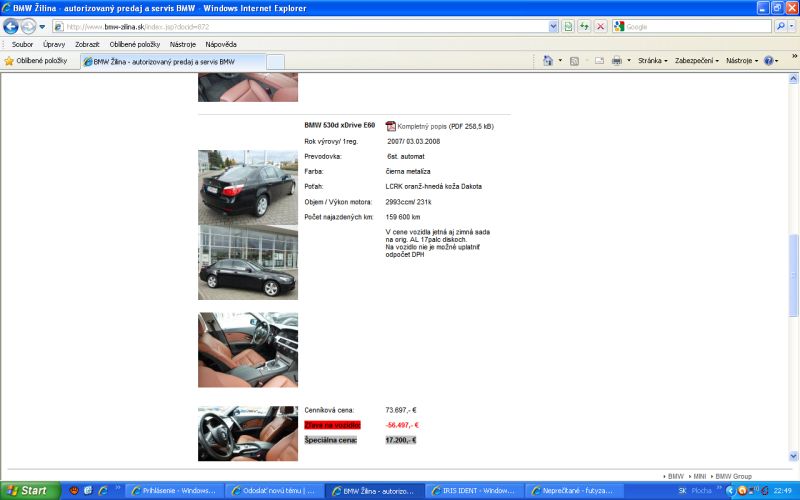
Task: Open the command bar Nástroje dropdown
Action: click(x=742, y=61)
